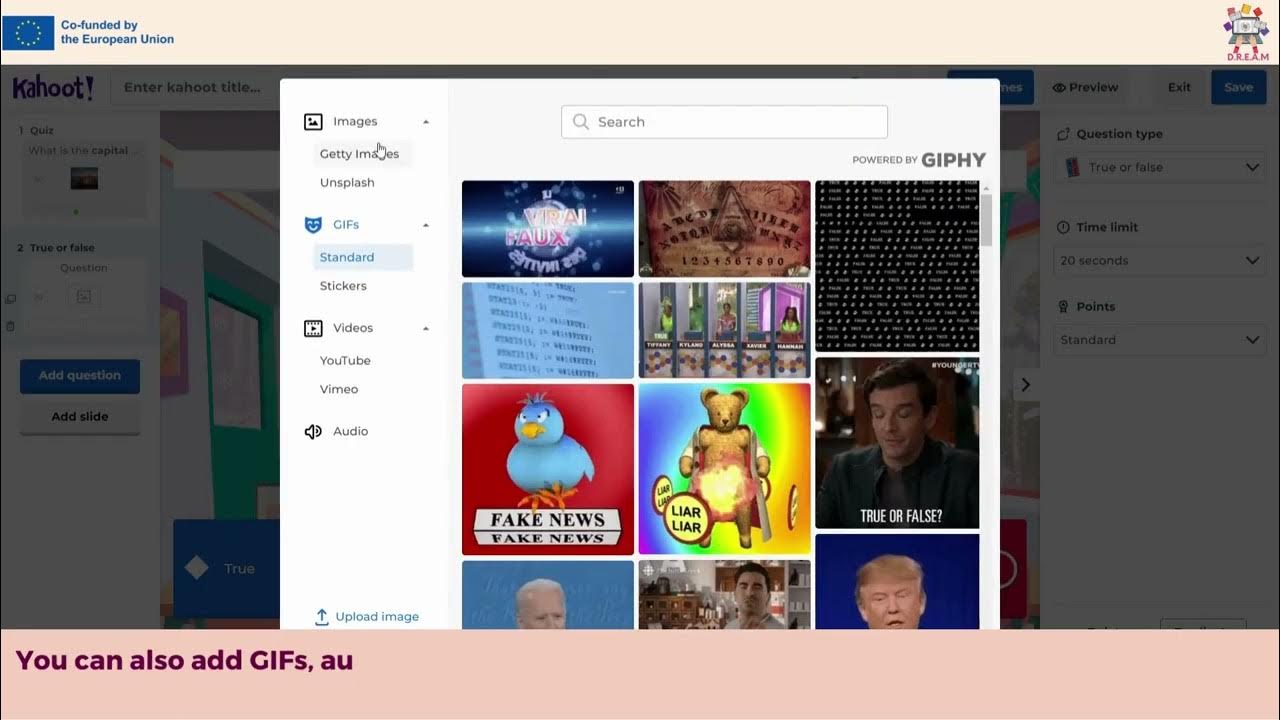The height and width of the screenshot is (720, 1280).
Task: Click the Audio speaker icon
Action: pyautogui.click(x=313, y=431)
